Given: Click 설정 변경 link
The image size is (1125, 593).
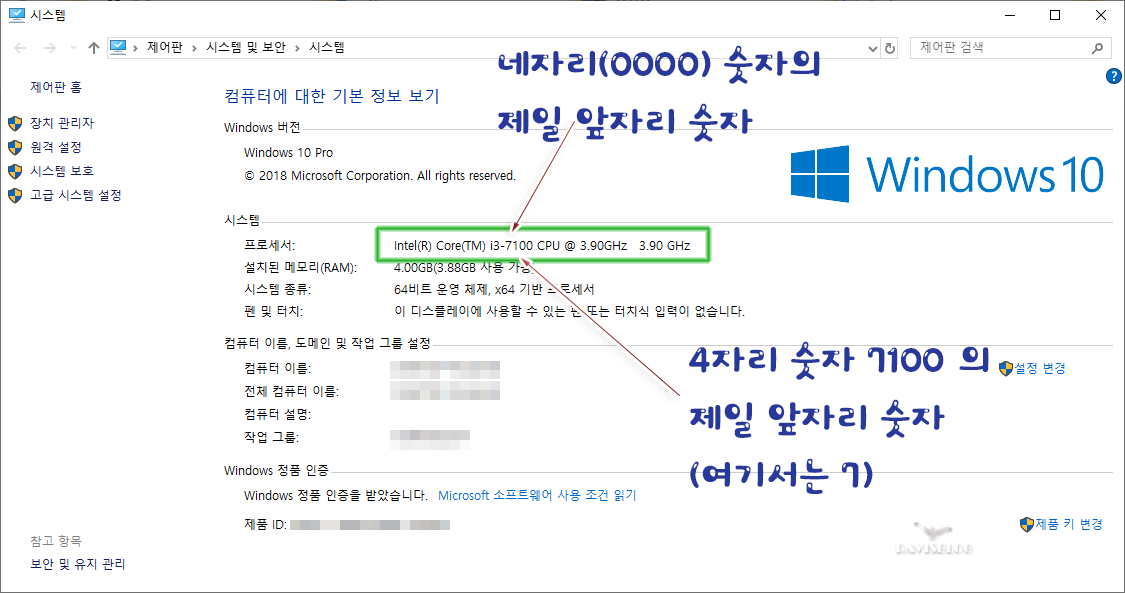Looking at the screenshot, I should coord(1040,368).
